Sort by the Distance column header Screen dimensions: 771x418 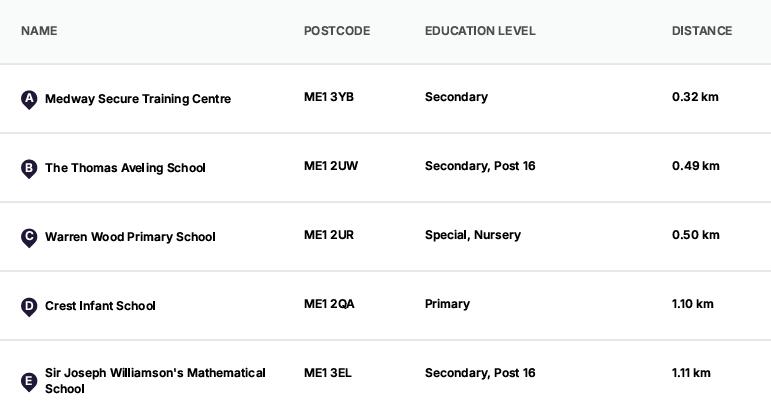(x=702, y=31)
